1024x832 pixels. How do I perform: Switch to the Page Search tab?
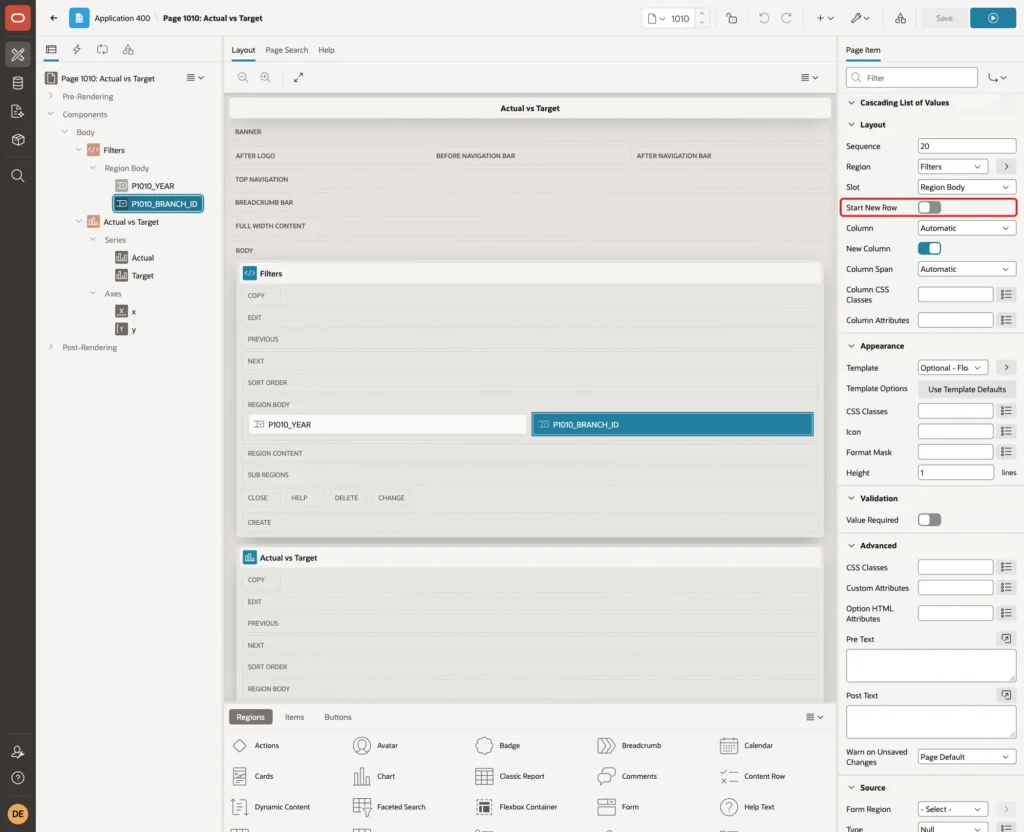(x=286, y=50)
